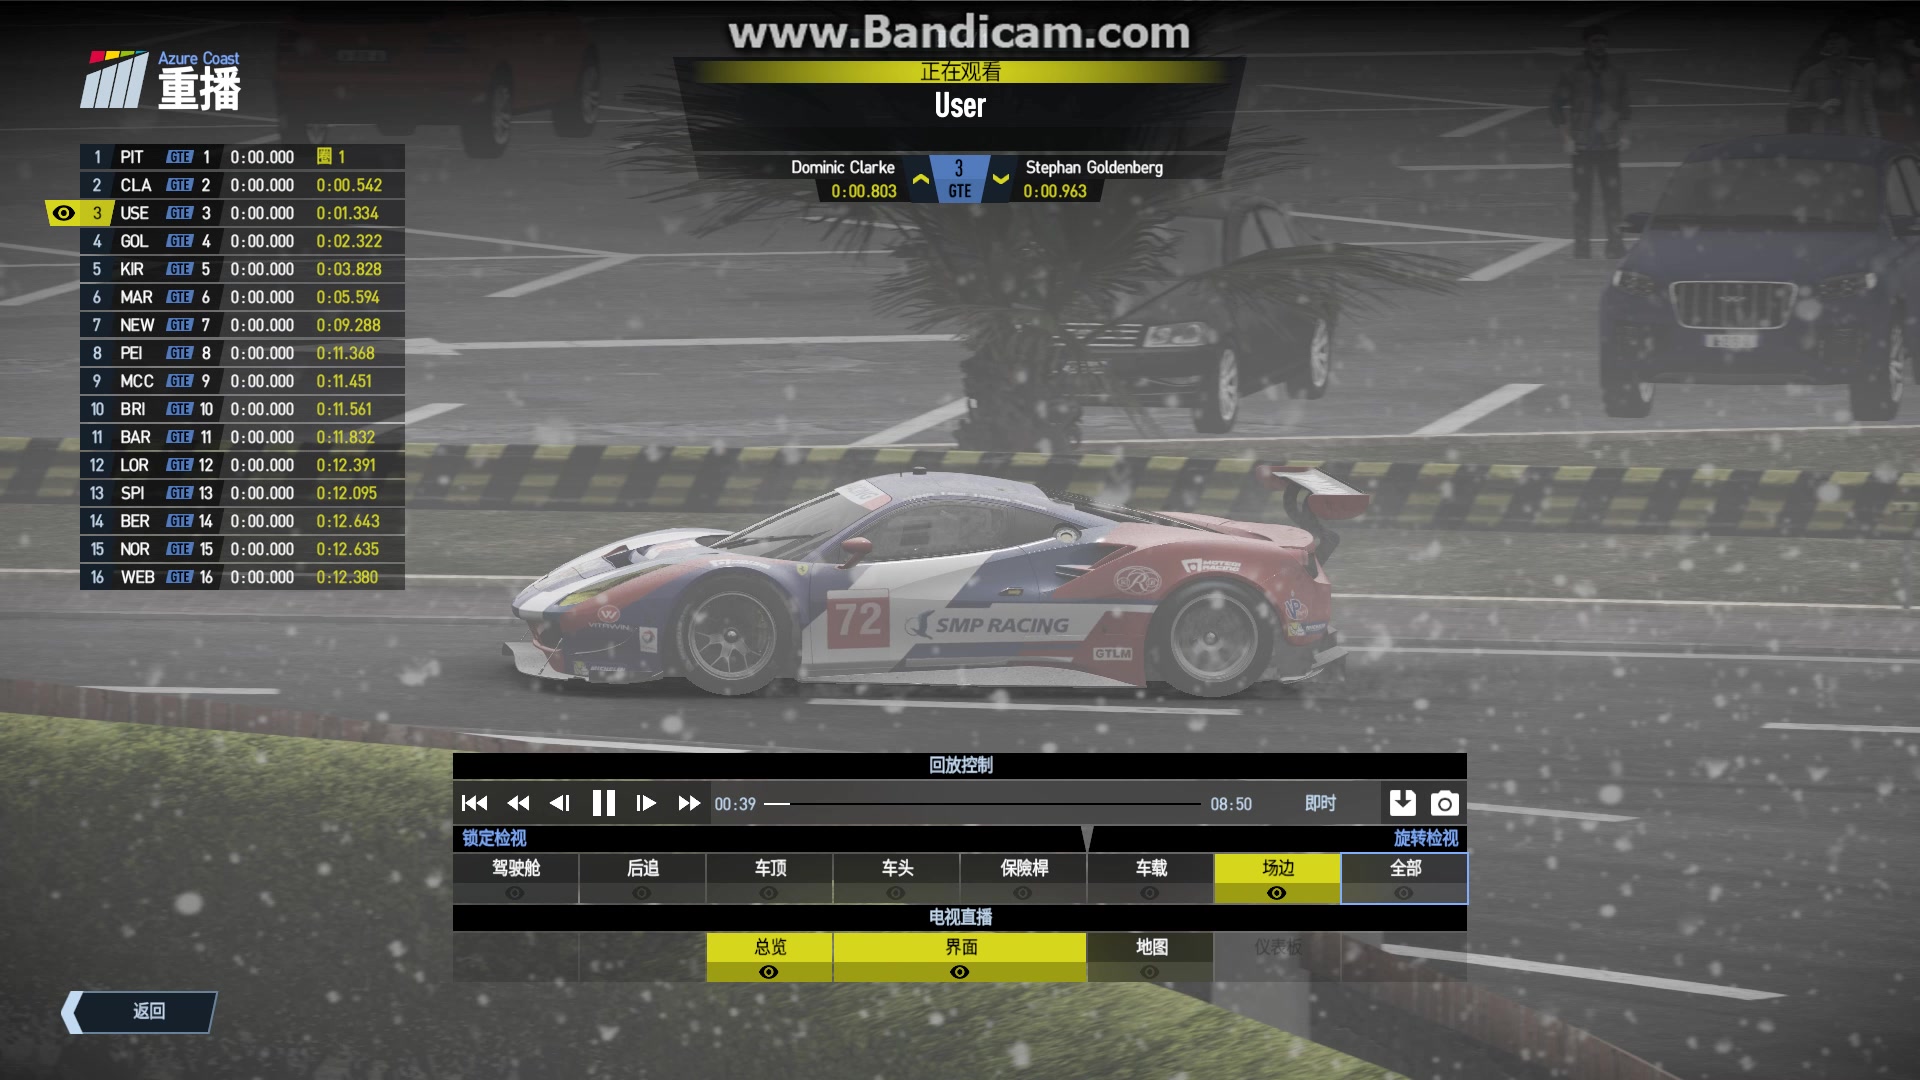Step forward one frame
This screenshot has width=1920, height=1080.
[x=646, y=803]
